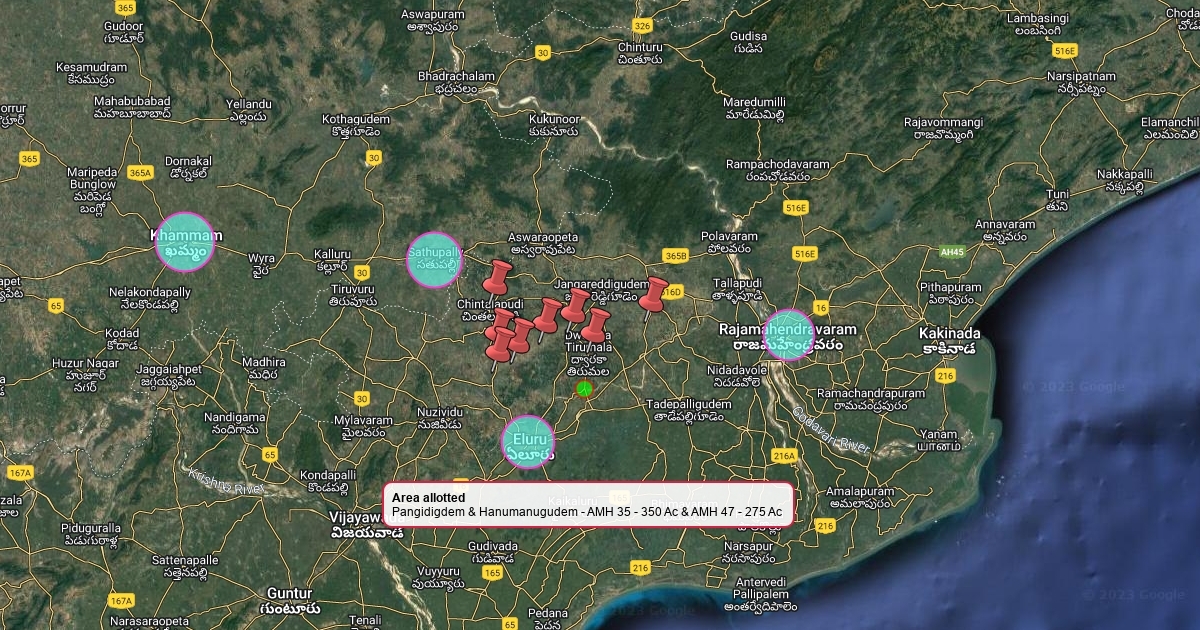Screen dimensions: 1200x630
Task: Click the 365B highway shield near Aswaraopeta
Action: (x=675, y=256)
